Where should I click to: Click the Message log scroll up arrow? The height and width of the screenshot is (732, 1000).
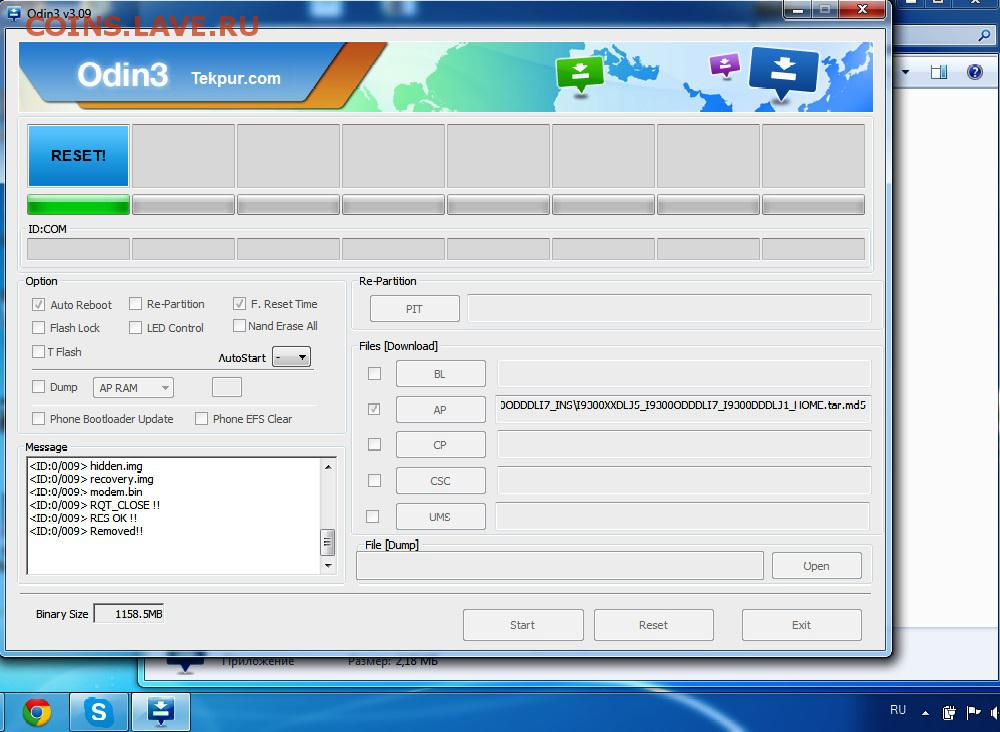[x=328, y=467]
